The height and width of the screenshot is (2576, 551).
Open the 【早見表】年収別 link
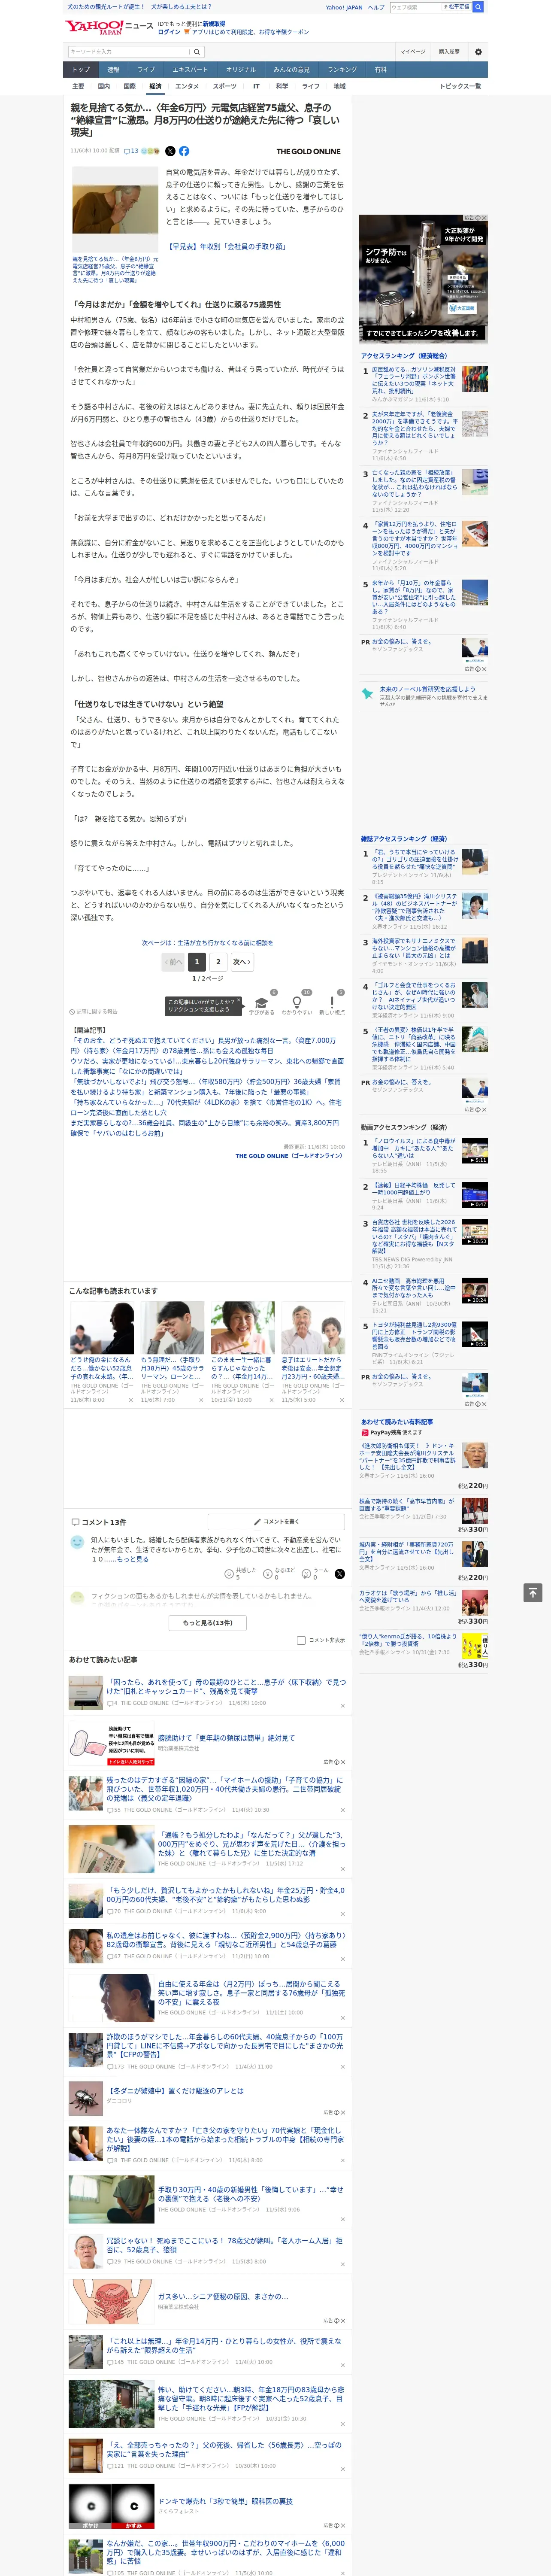[x=227, y=246]
